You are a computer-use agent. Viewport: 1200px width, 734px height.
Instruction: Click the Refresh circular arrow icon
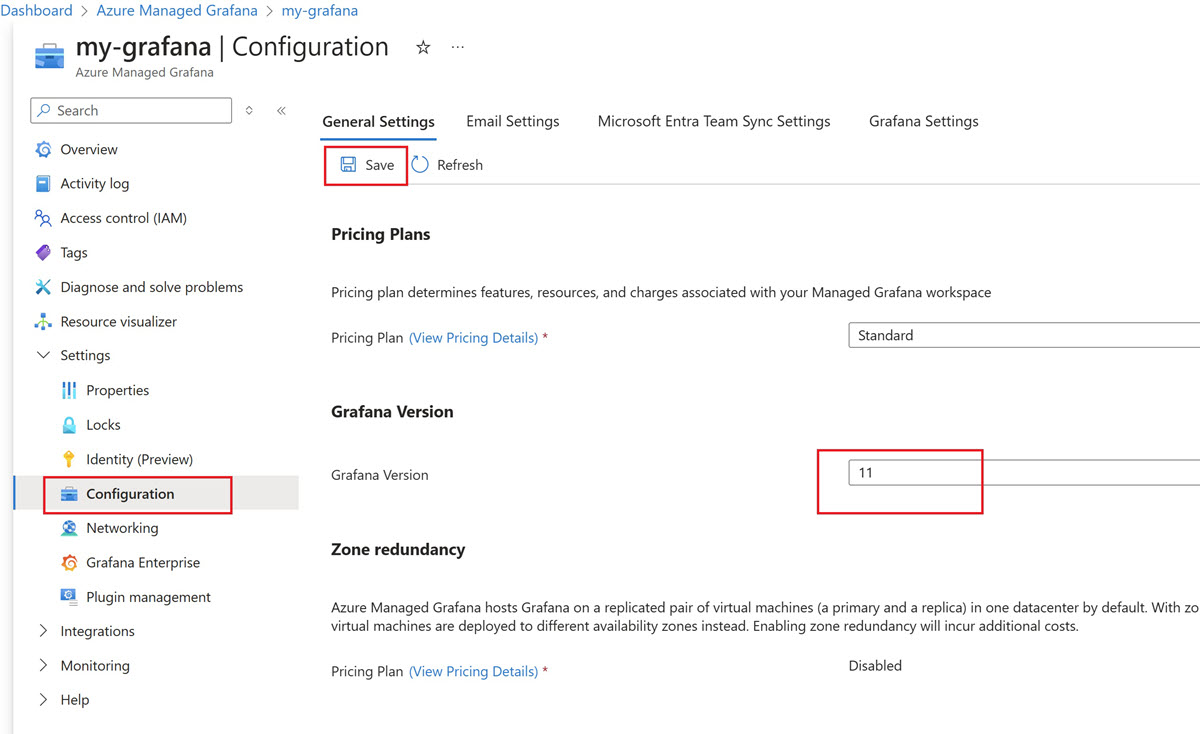click(420, 165)
